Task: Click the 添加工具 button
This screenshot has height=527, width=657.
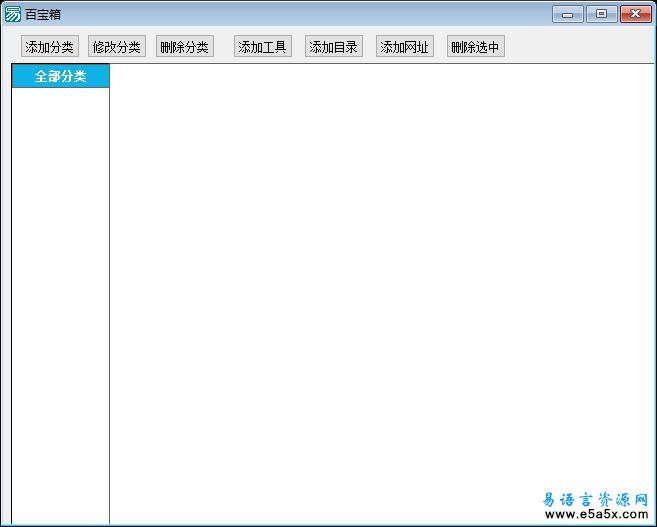Action: point(263,47)
